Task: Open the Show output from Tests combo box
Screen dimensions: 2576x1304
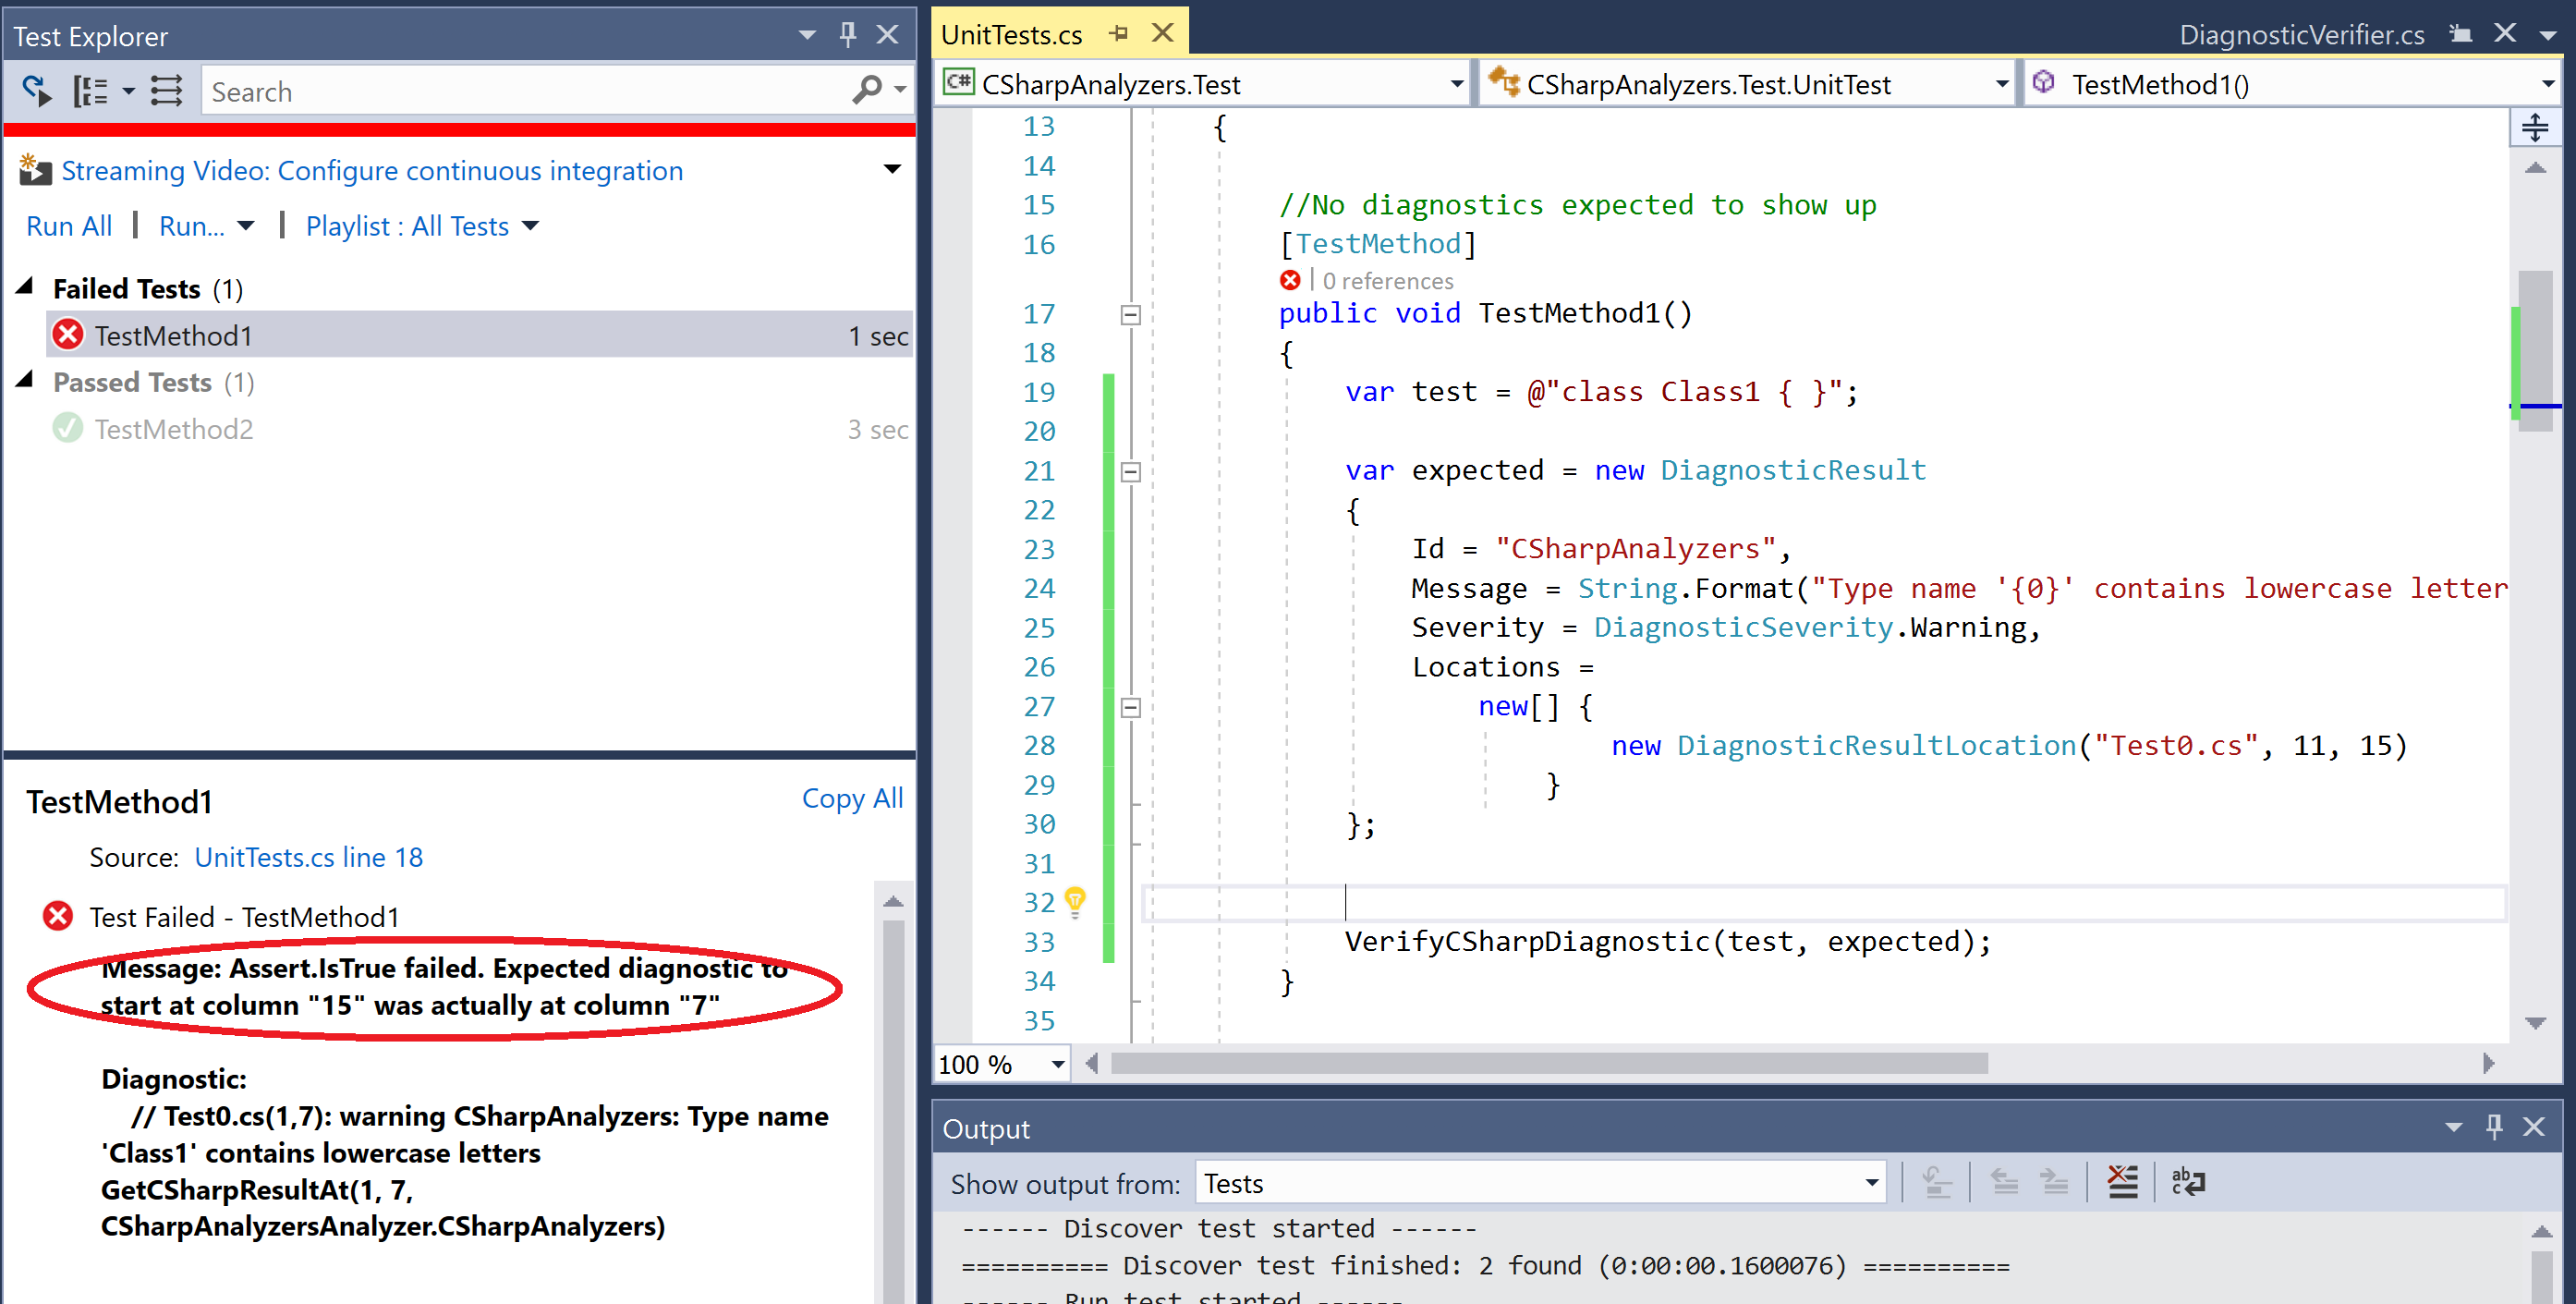Action: 1541,1183
